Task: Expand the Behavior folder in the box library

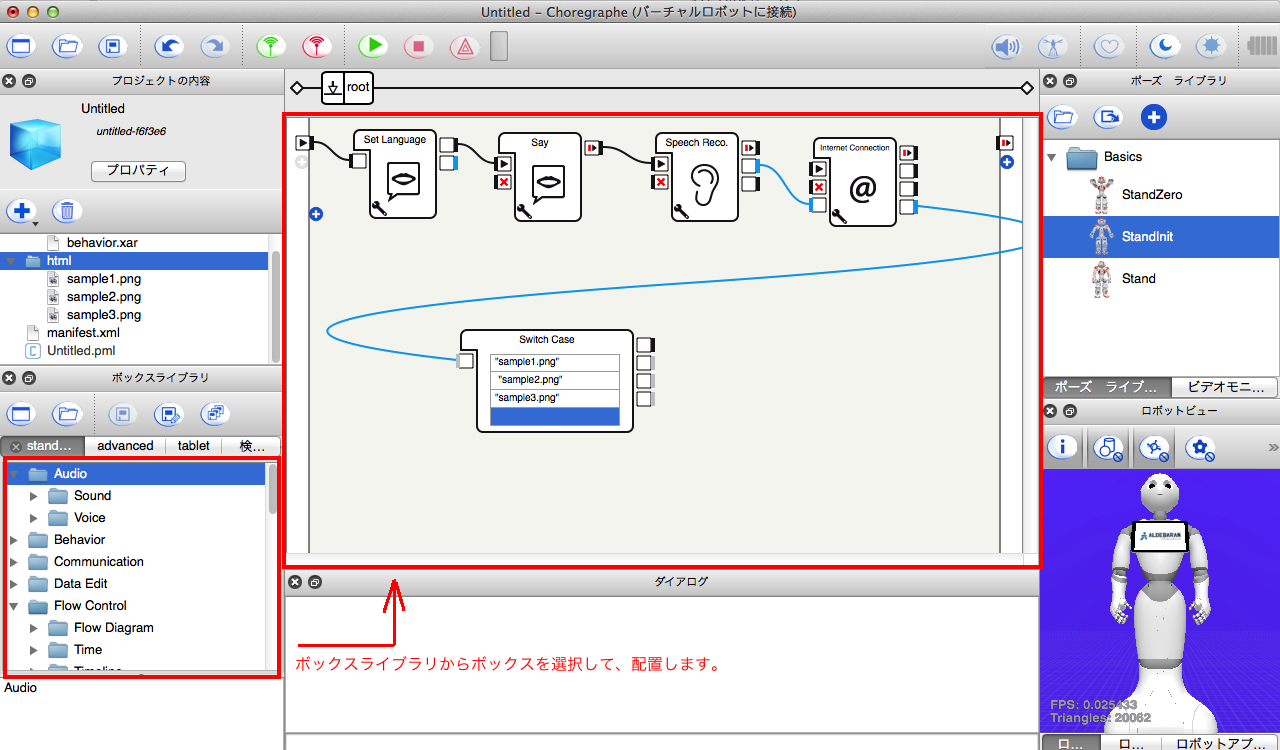Action: click(x=14, y=540)
